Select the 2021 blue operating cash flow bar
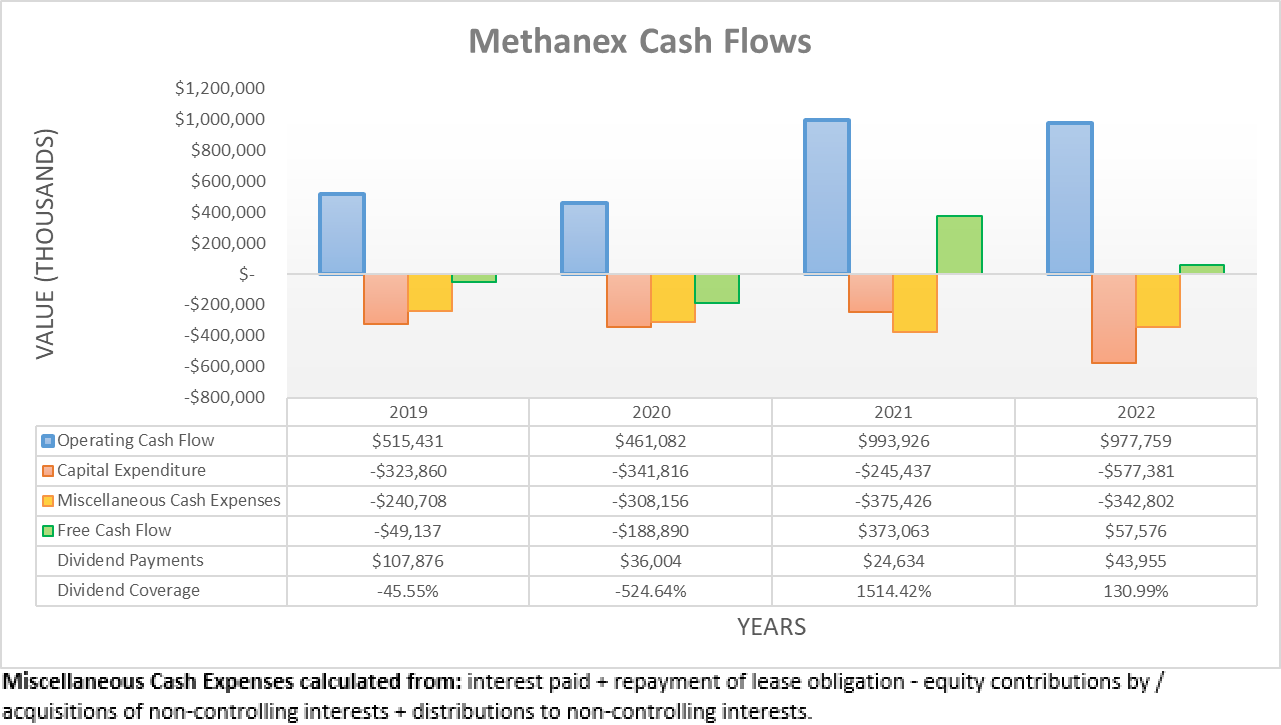1281x725 pixels. [827, 197]
